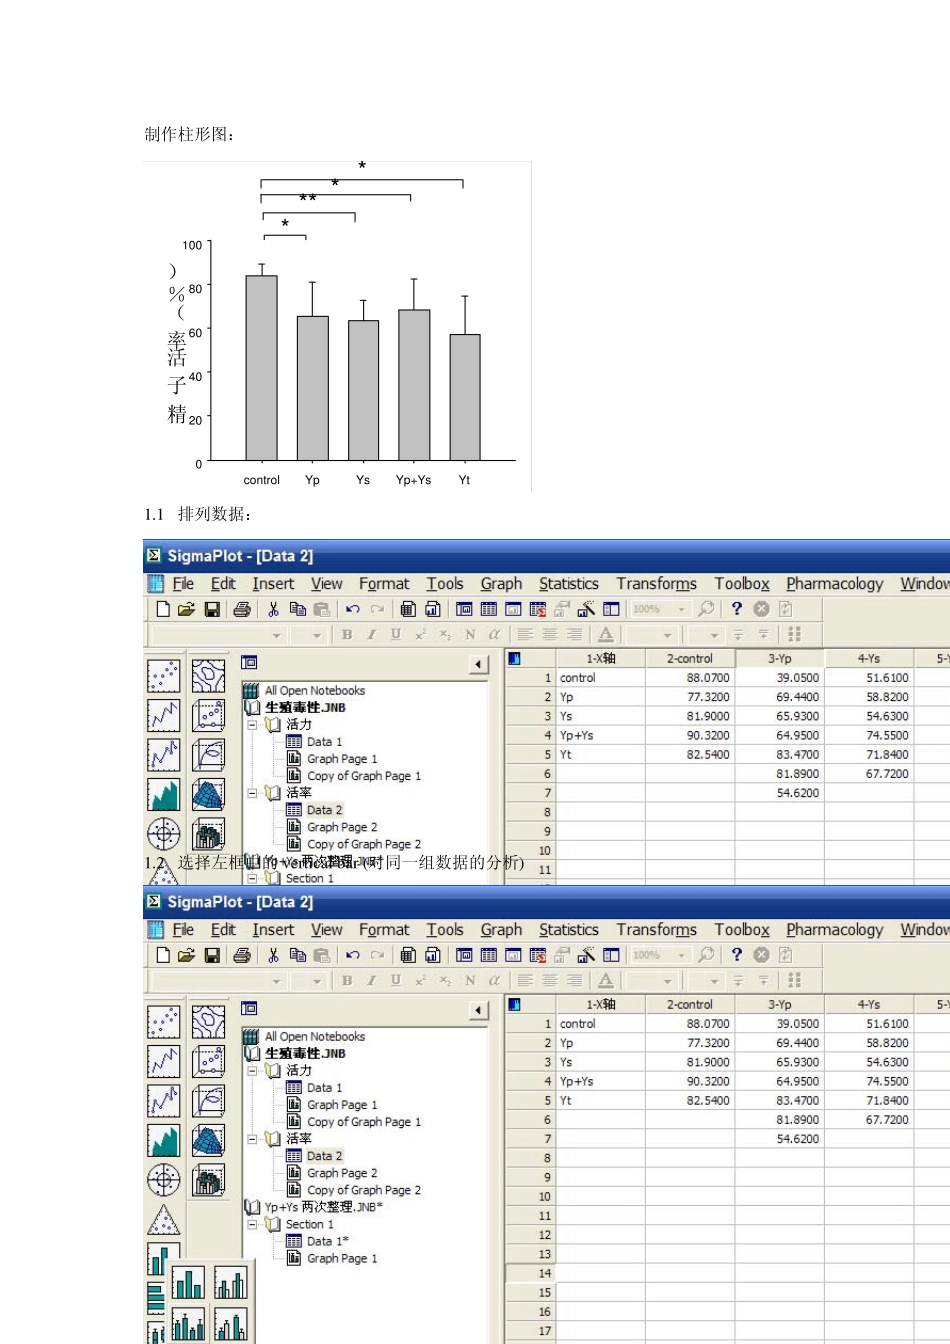
Task: Collapse the 活力 section in upper notebook tree
Action: click(252, 724)
